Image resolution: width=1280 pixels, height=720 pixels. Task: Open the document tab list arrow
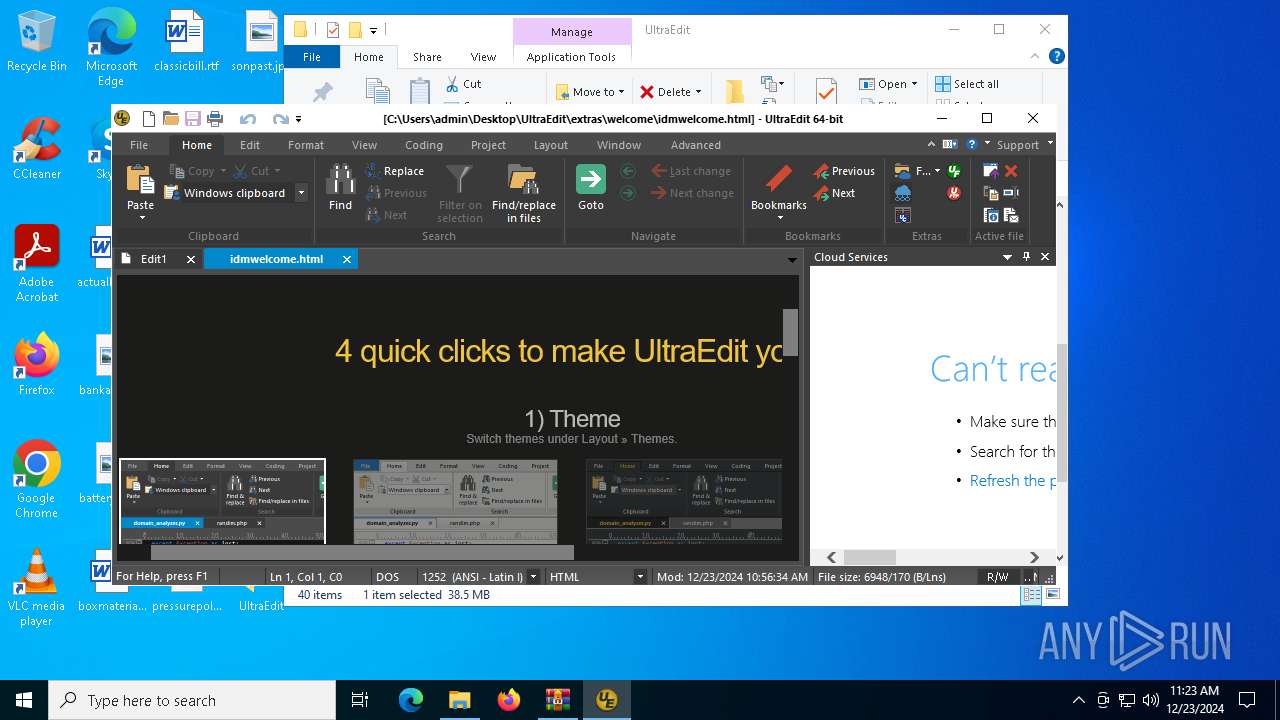pos(792,260)
